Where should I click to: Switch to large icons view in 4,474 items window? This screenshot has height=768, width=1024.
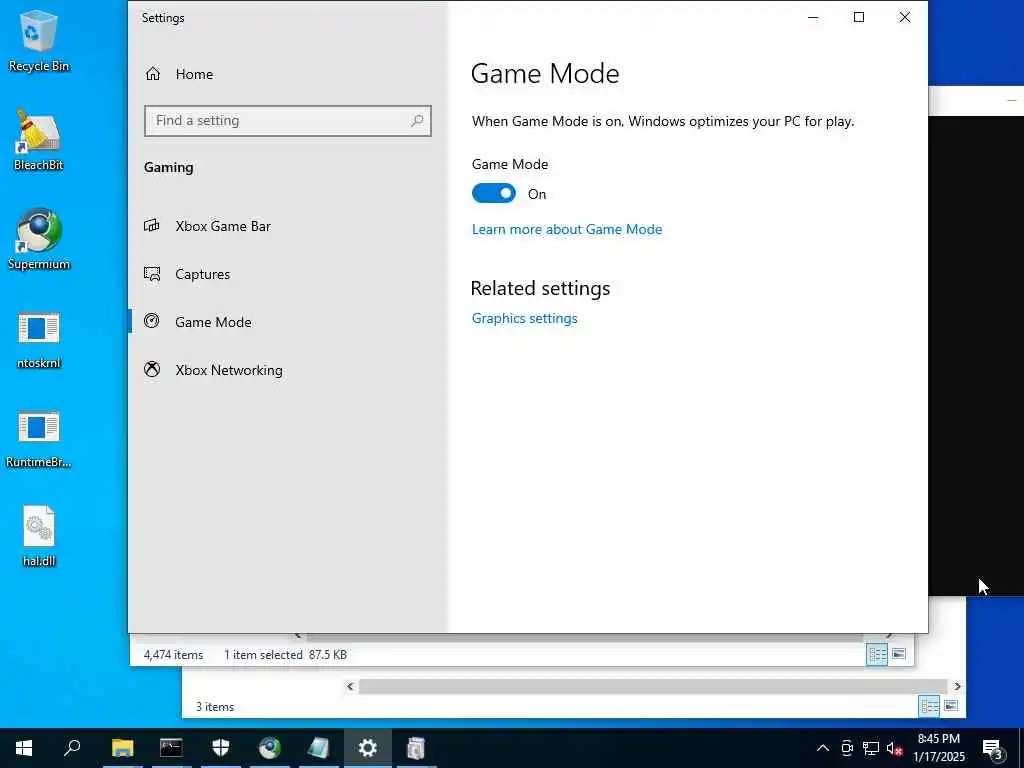point(899,654)
